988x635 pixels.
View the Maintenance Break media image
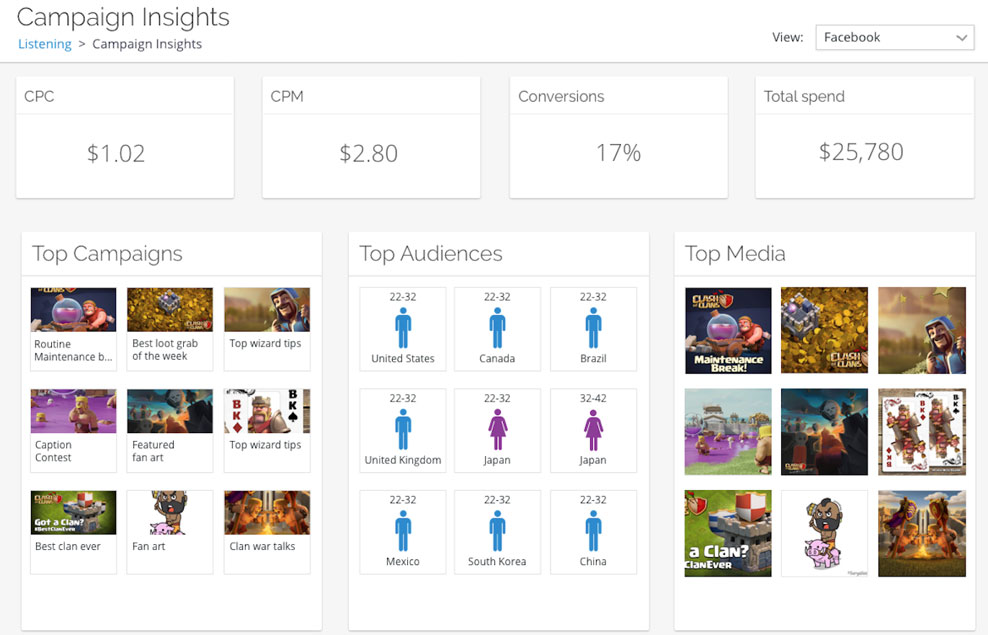(728, 331)
